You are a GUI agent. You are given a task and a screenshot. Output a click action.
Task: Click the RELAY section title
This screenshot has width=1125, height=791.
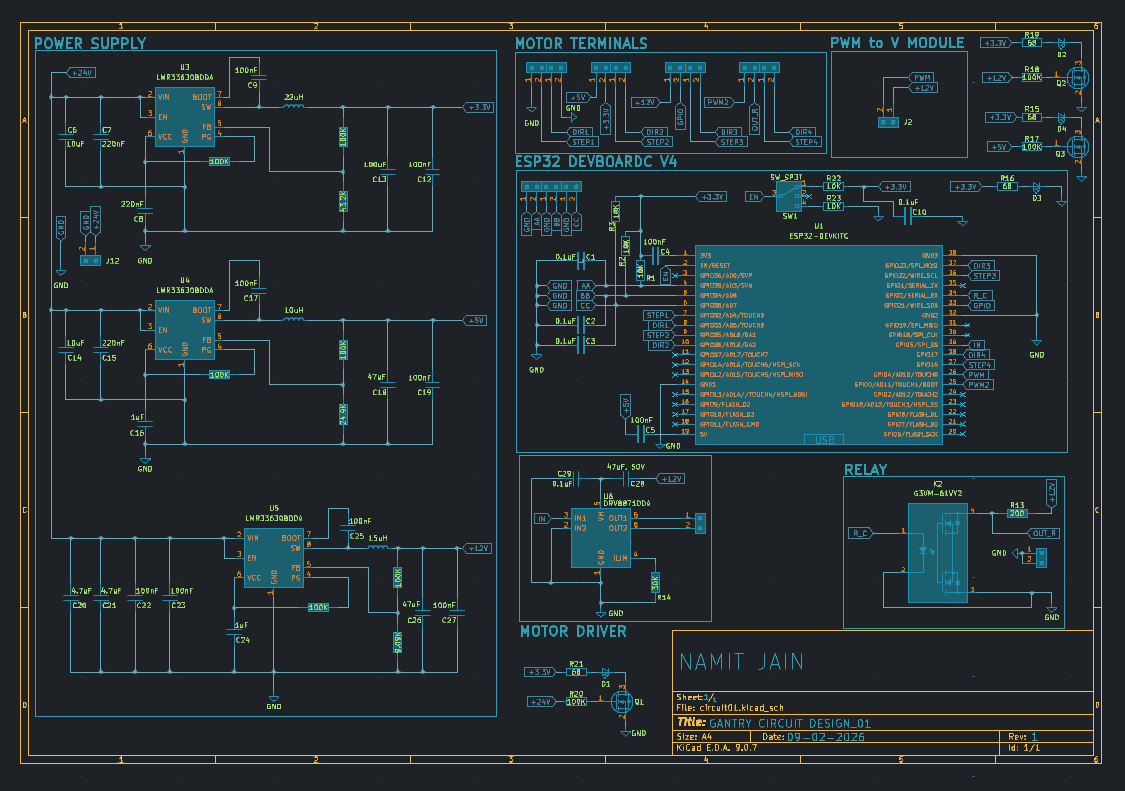[865, 469]
